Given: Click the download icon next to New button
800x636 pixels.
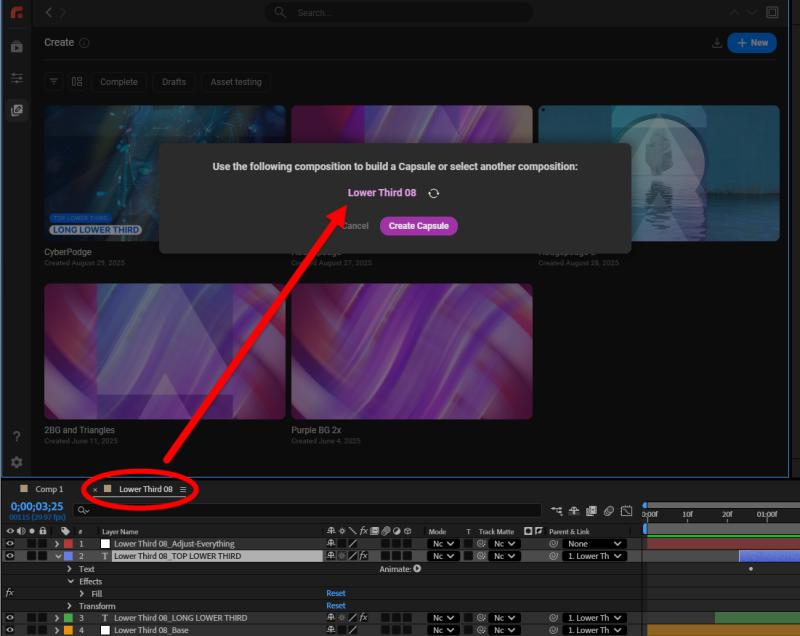Looking at the screenshot, I should click(718, 43).
